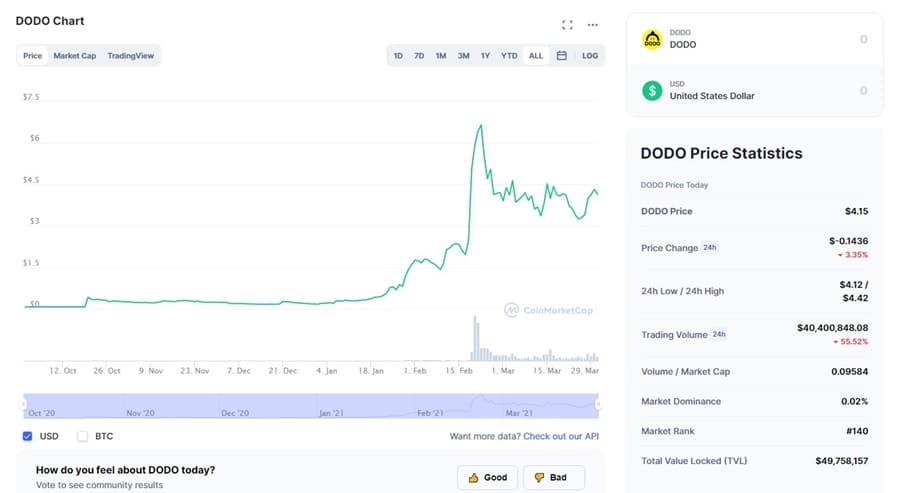900x493 pixels.
Task: Click the 24h badge next to Trading Volume
Action: click(x=718, y=334)
